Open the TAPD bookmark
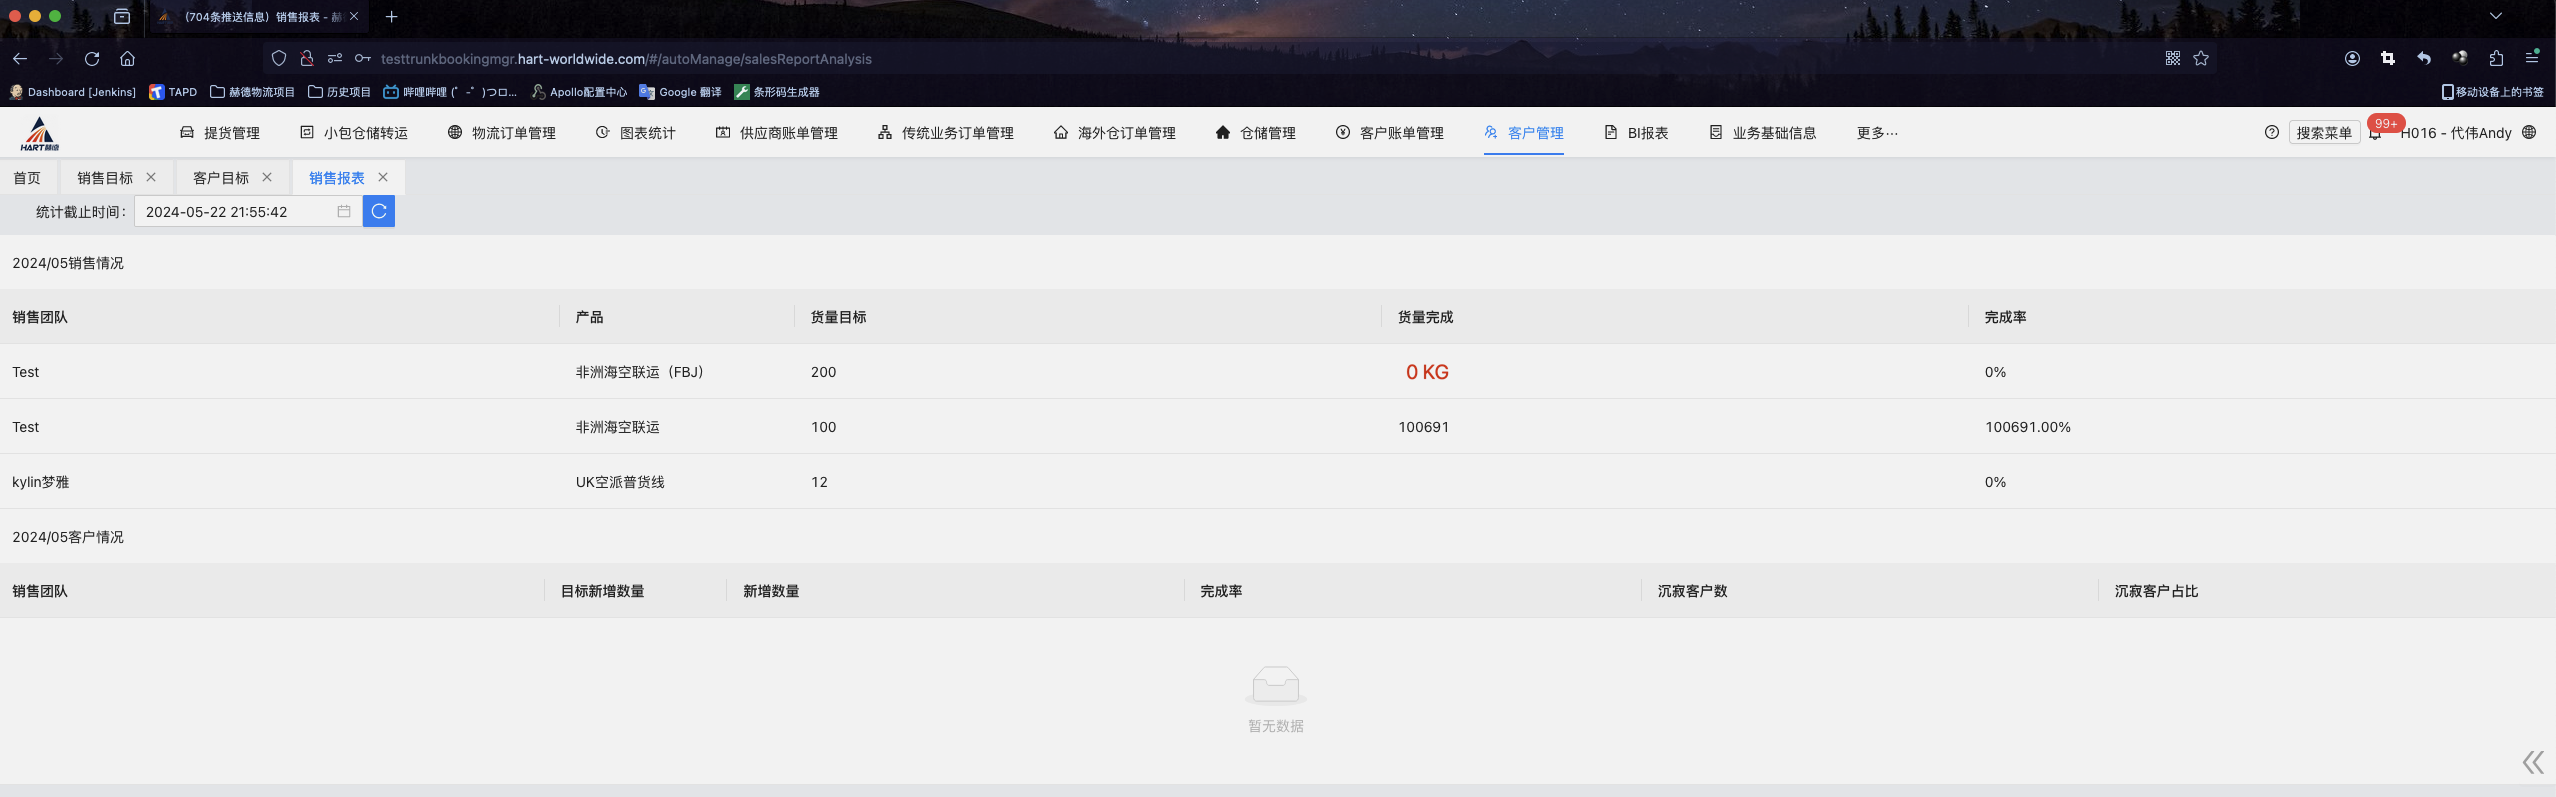2556x797 pixels. (x=173, y=92)
